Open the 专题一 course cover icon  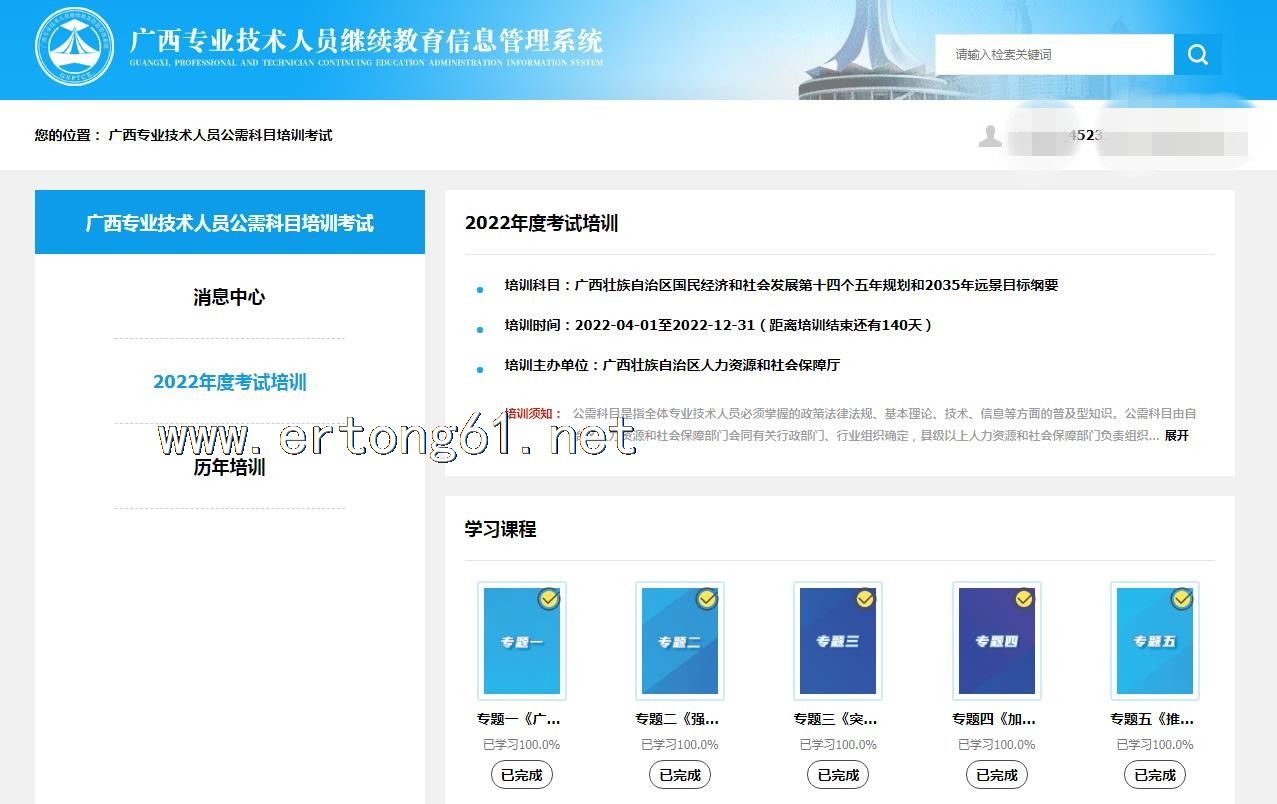coord(521,641)
